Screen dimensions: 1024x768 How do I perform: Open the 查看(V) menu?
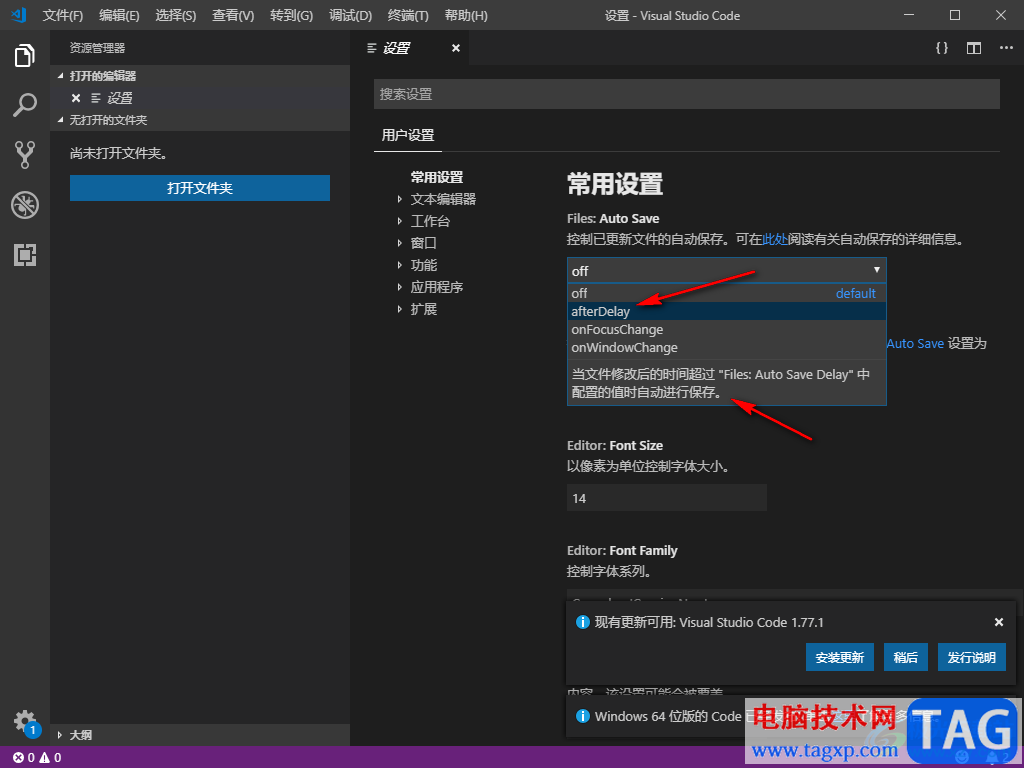pos(233,15)
